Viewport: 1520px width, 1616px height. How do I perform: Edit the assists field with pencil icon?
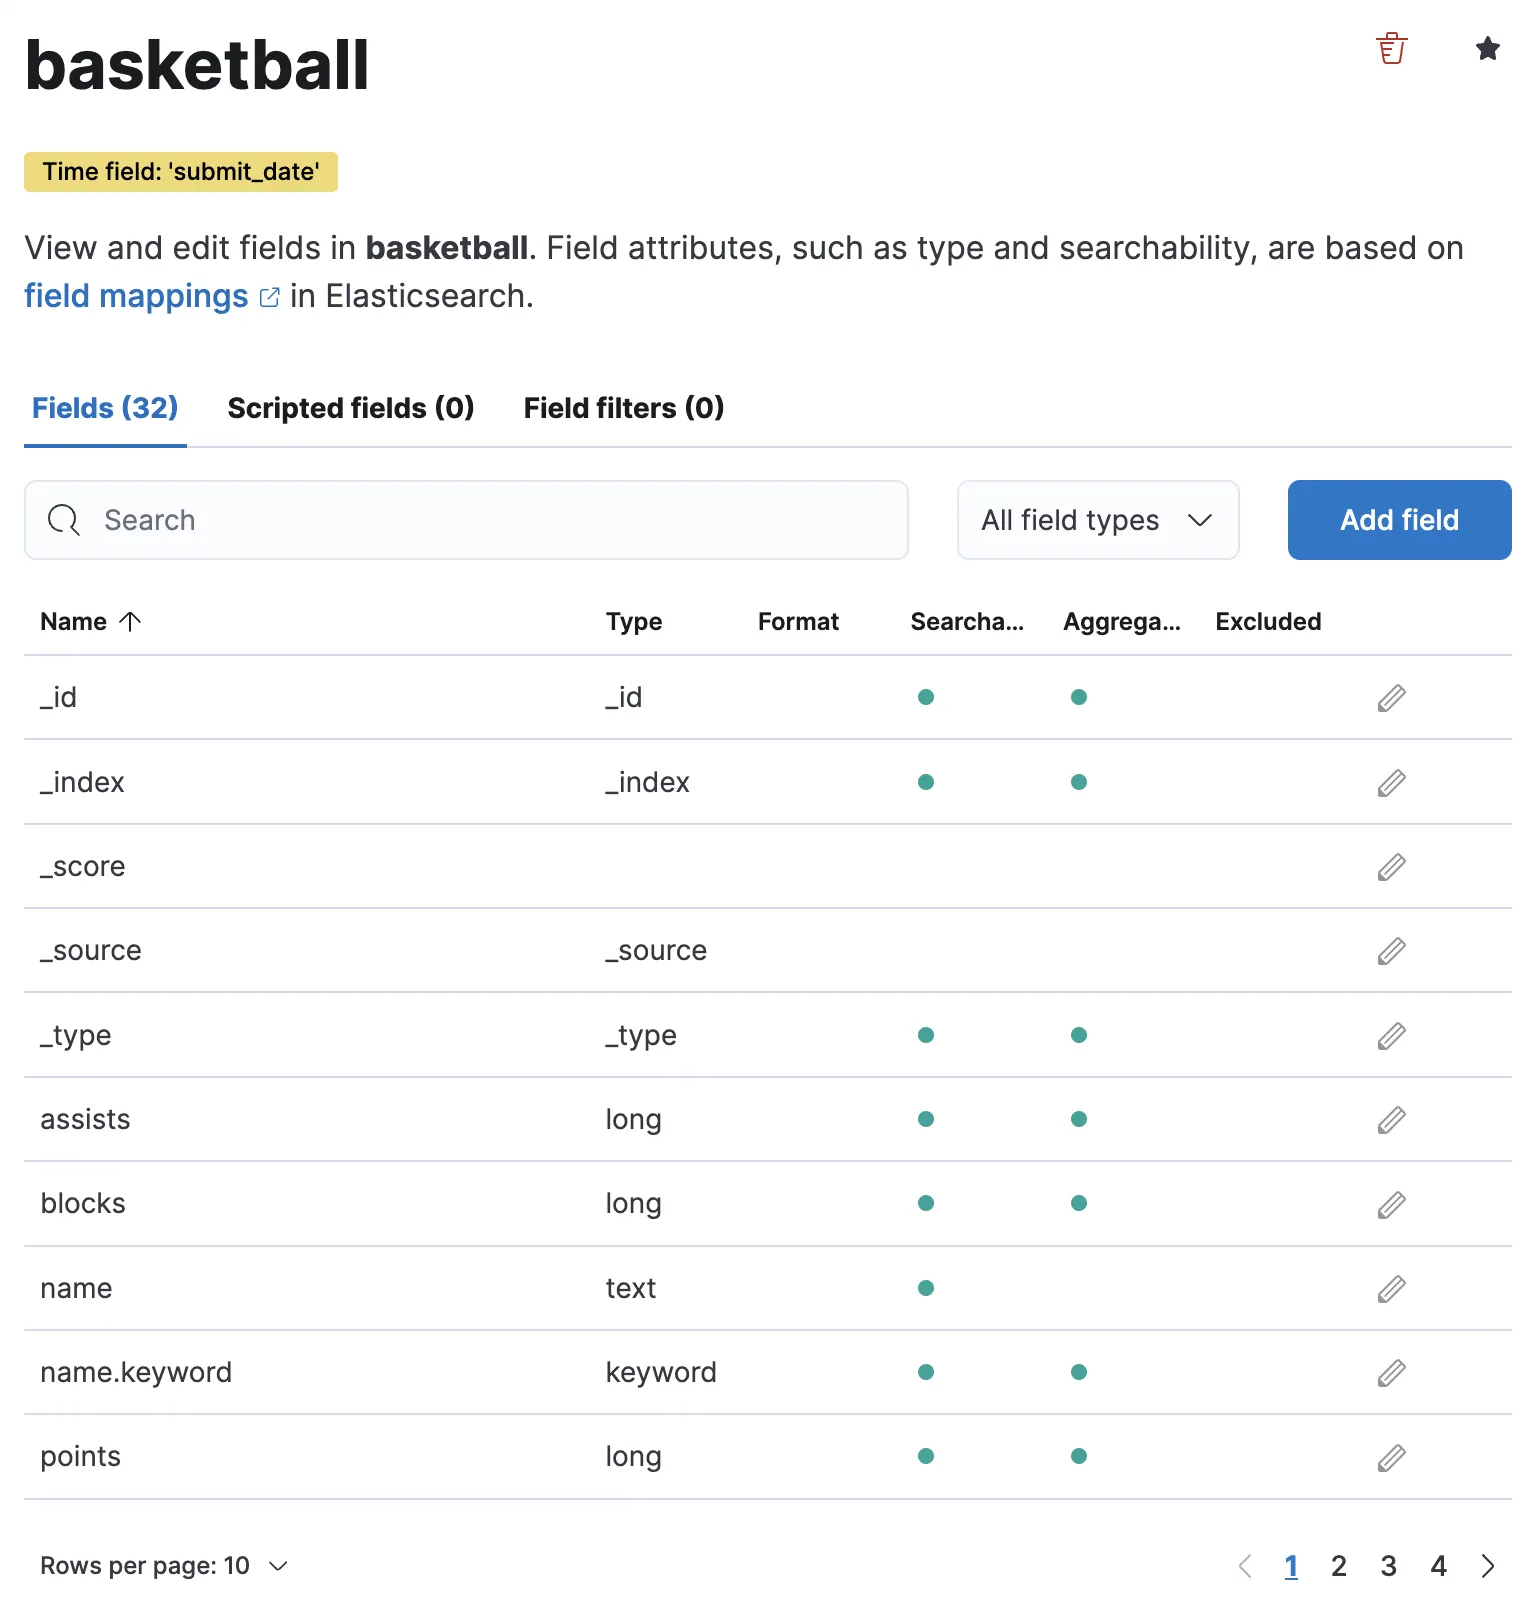[1391, 1120]
